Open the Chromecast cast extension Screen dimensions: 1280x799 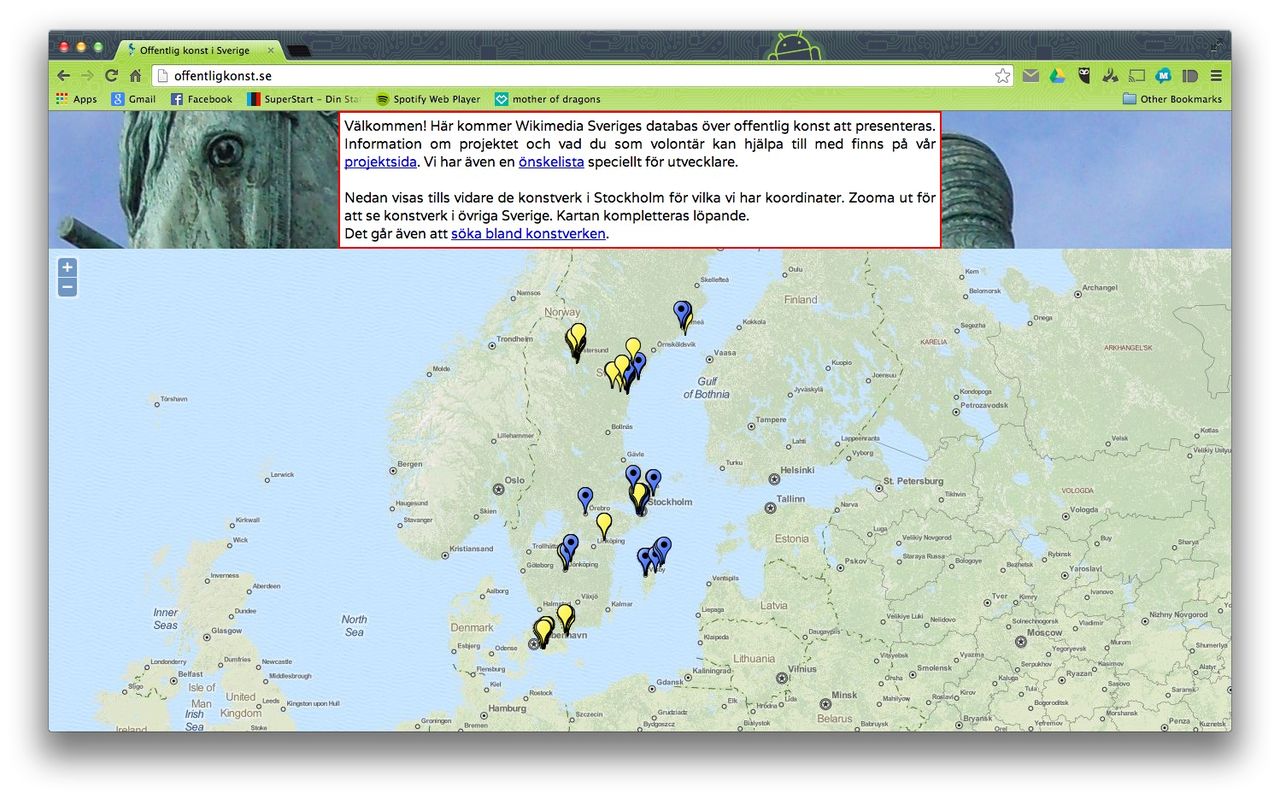tap(1137, 75)
